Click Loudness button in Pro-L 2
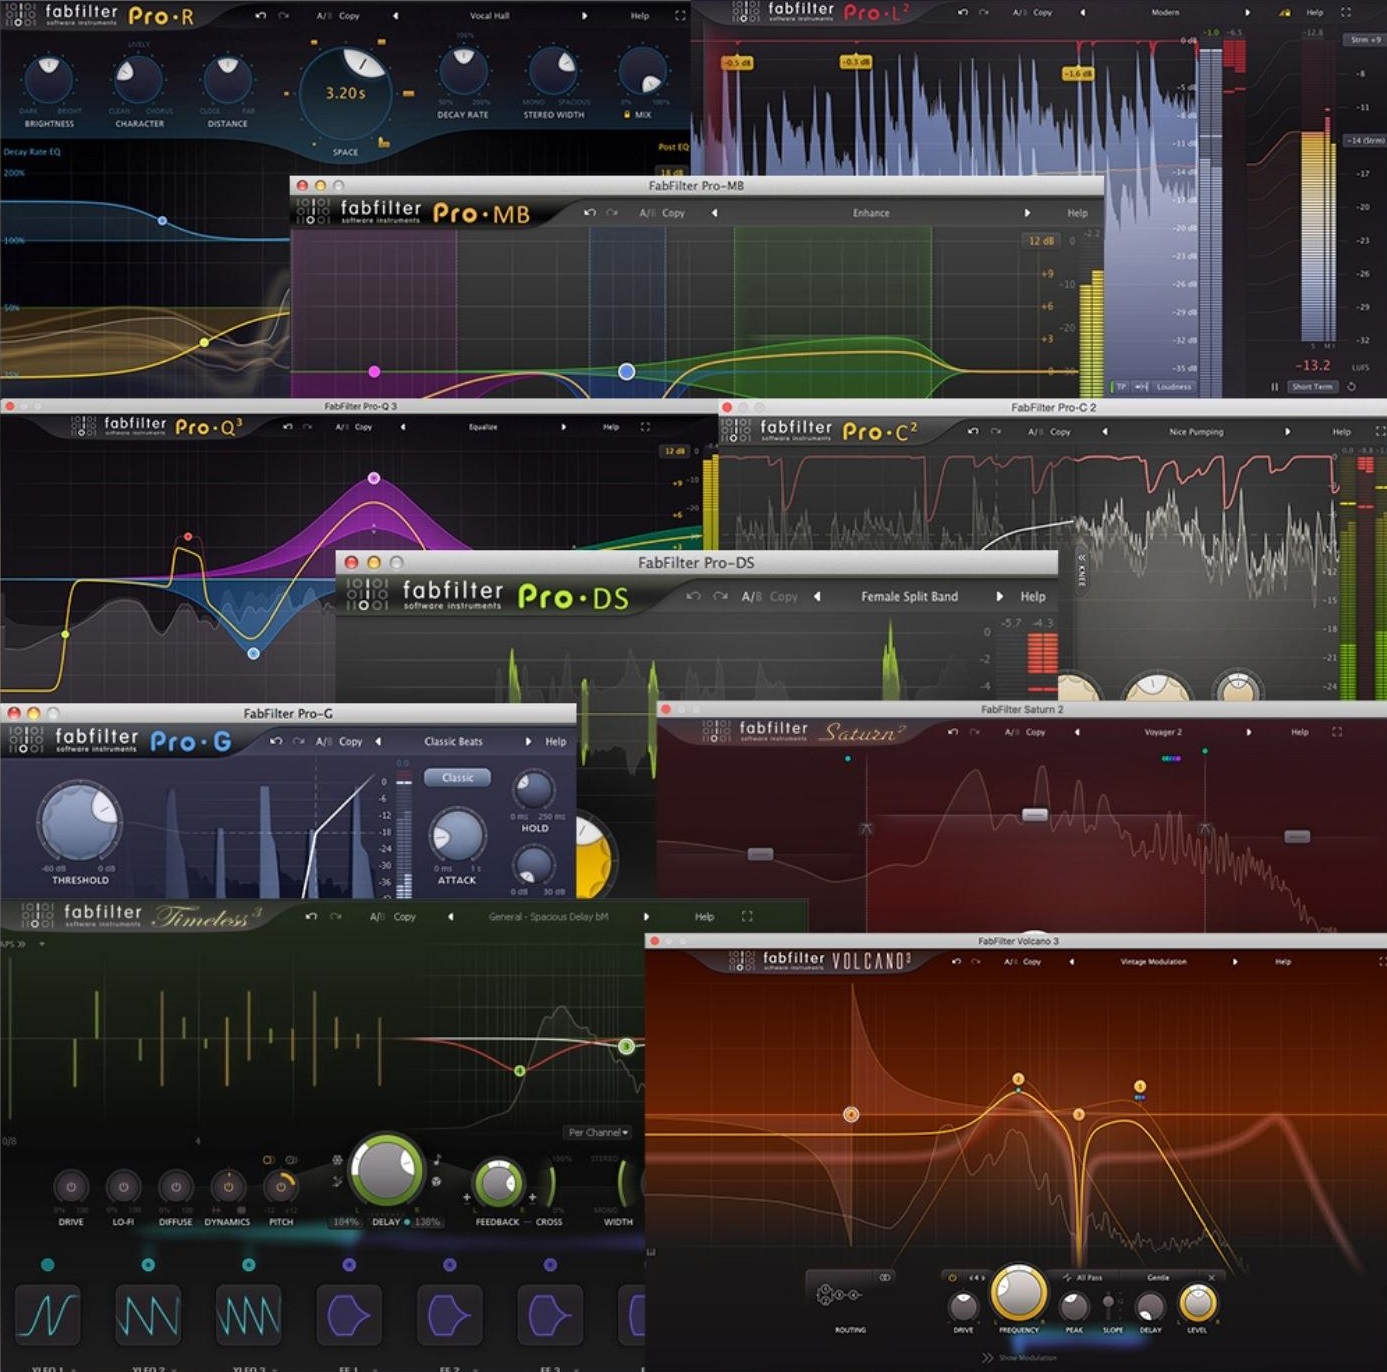 click(x=1172, y=386)
